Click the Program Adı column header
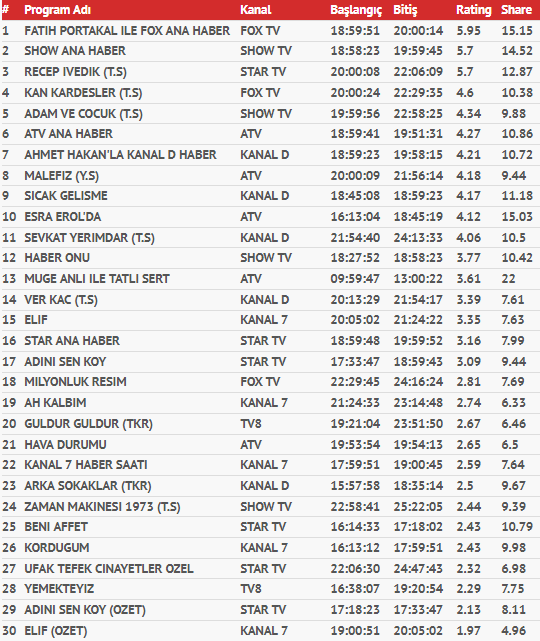 tap(58, 10)
